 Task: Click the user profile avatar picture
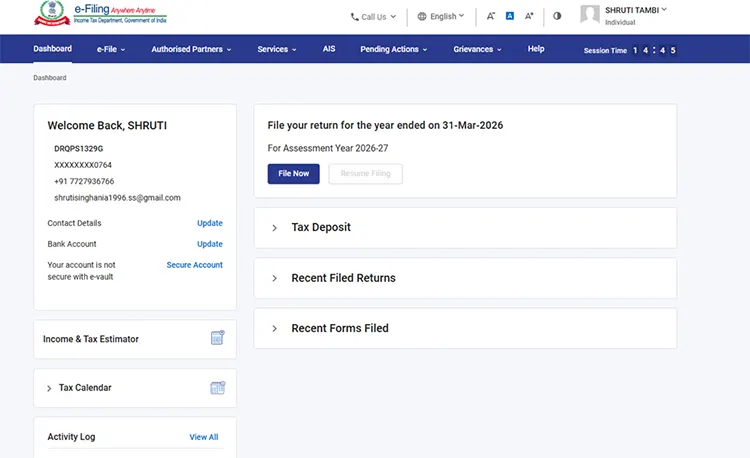pos(590,14)
